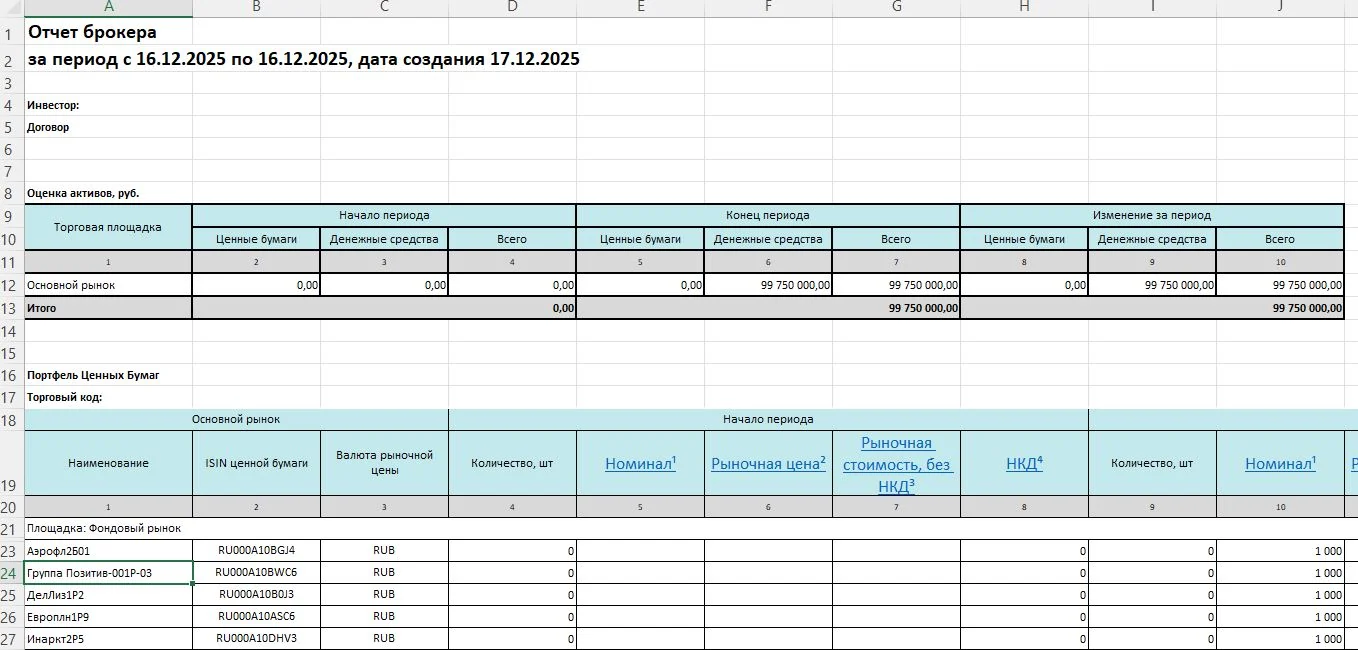
Task: Select the 'Торговая площадка' header cell
Action: tap(108, 227)
